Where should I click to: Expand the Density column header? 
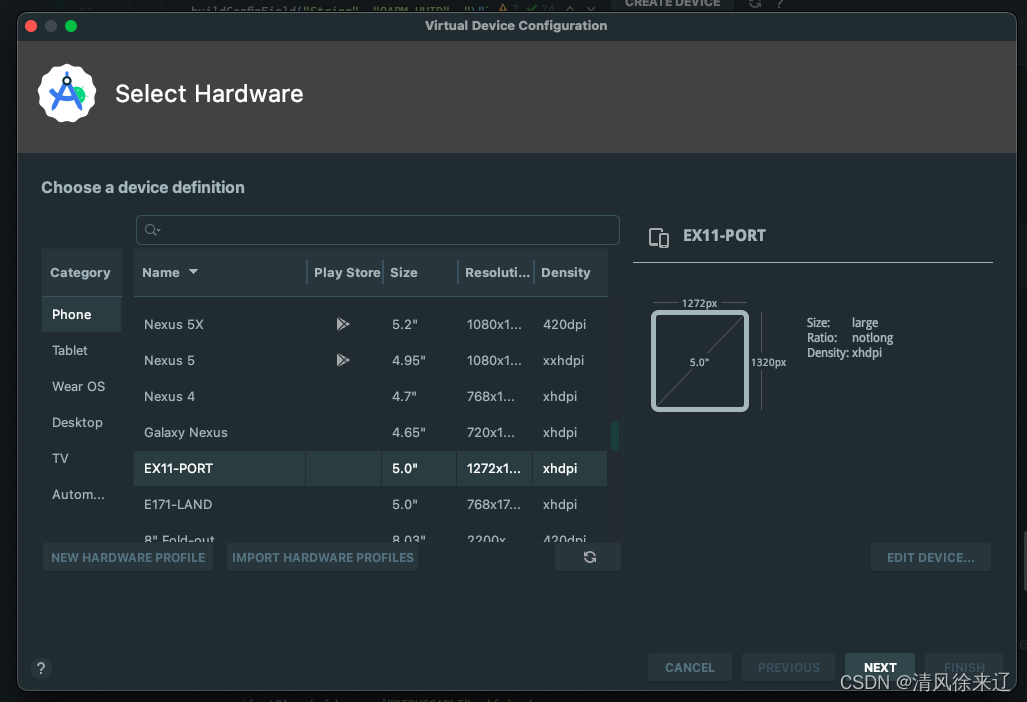pos(565,272)
